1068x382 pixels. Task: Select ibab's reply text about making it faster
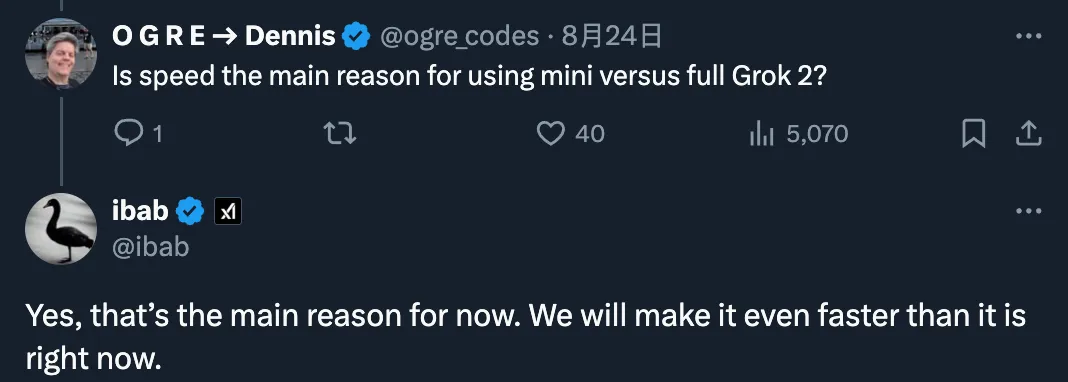click(525, 337)
